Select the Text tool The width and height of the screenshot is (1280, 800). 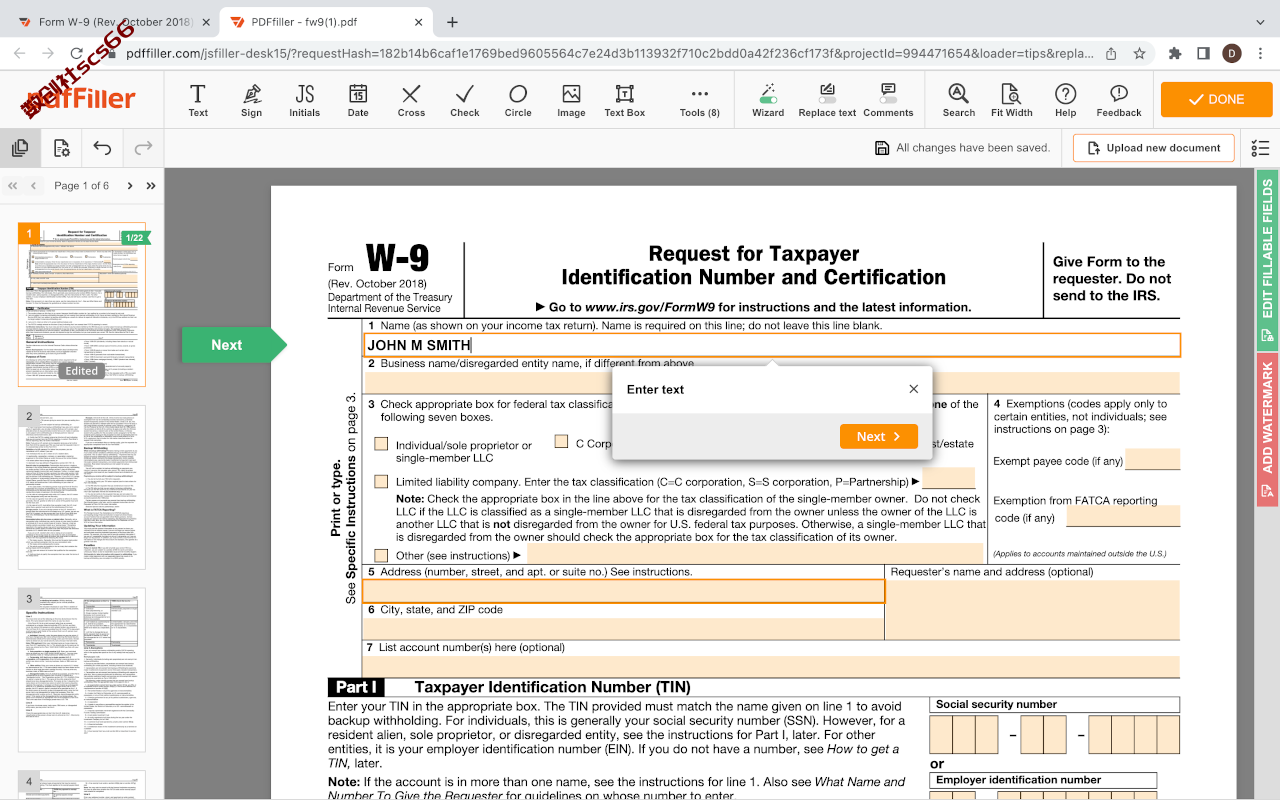coord(198,100)
